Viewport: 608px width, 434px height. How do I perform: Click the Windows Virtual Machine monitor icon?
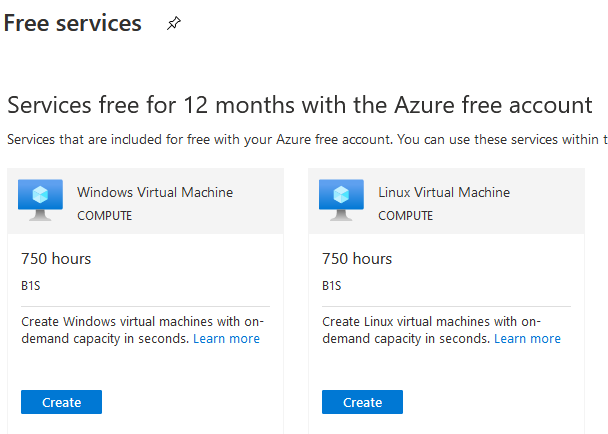(40, 200)
